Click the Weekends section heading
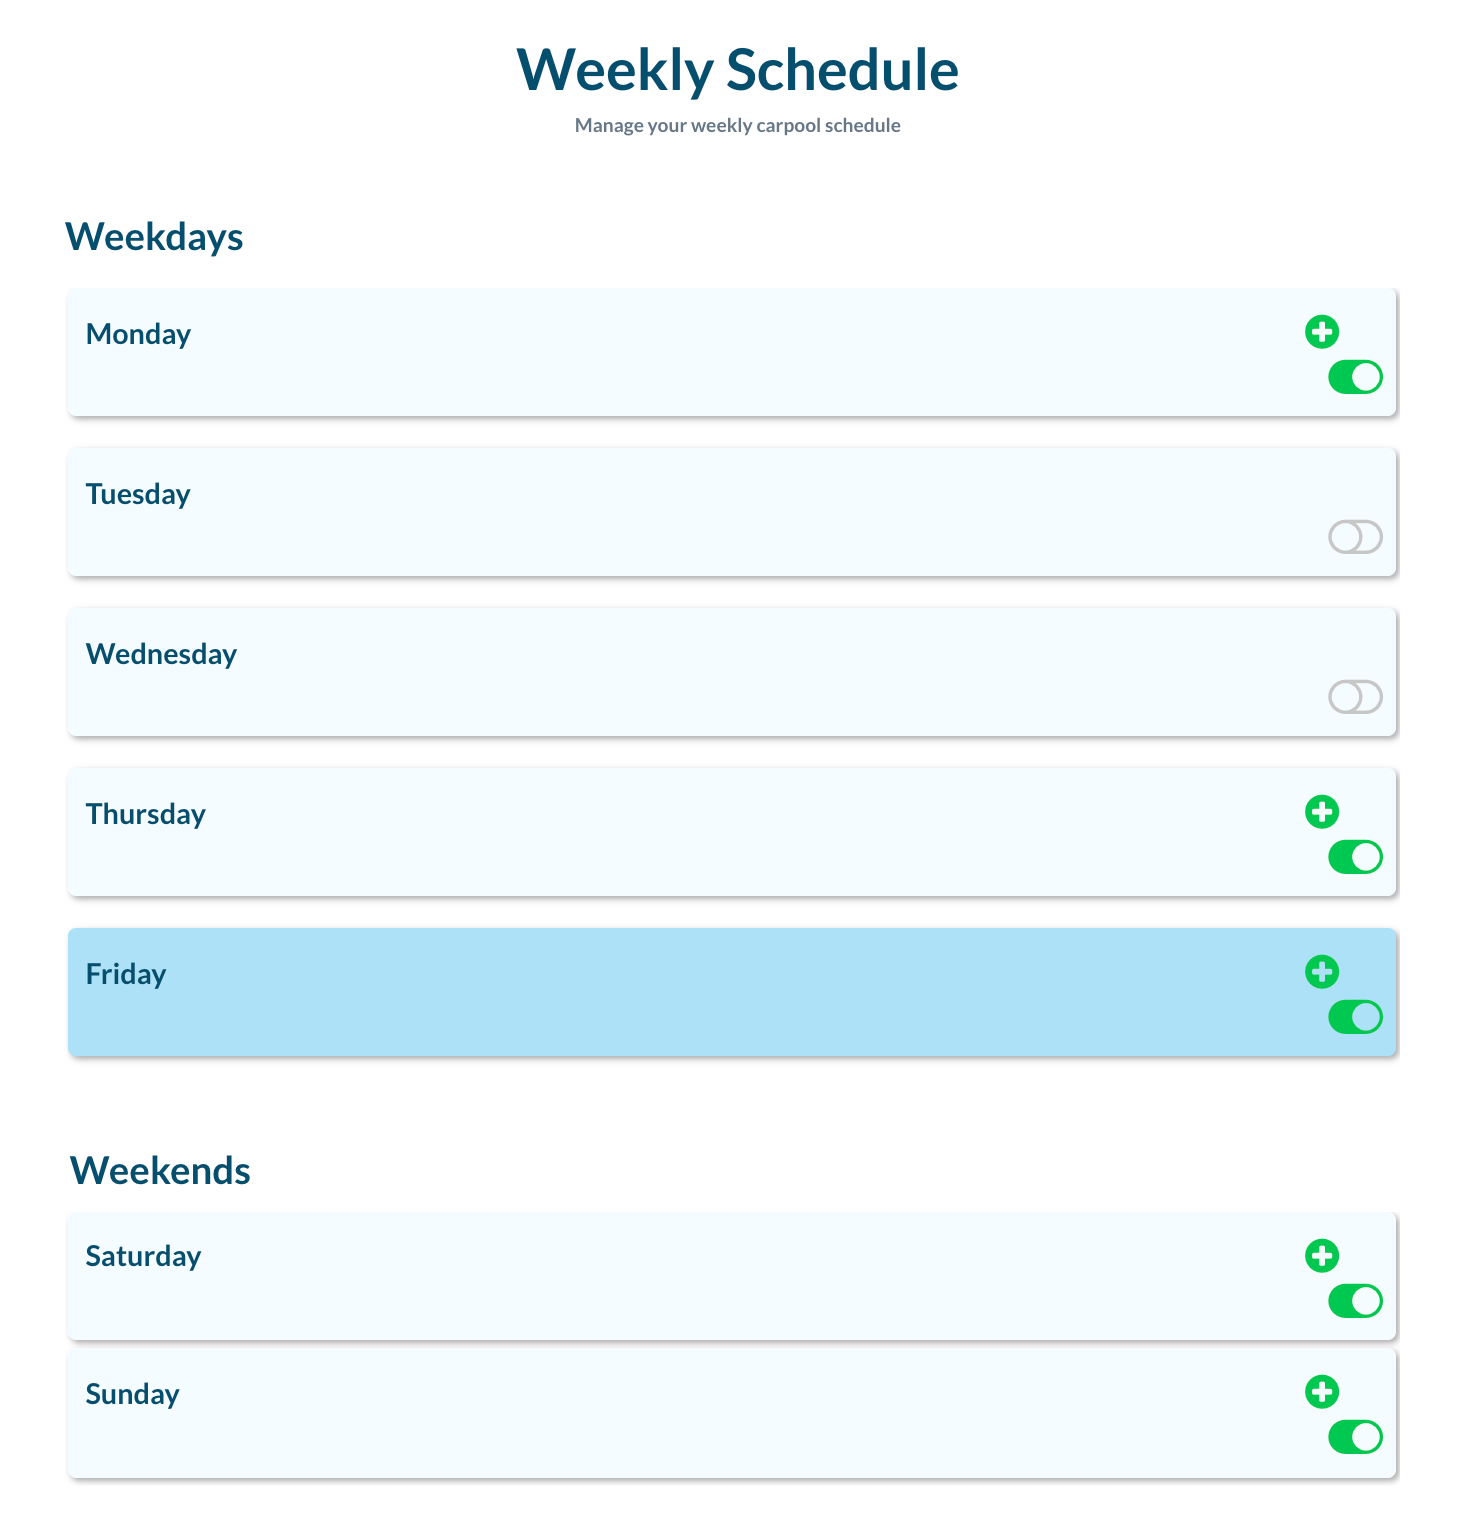The width and height of the screenshot is (1458, 1522). (160, 1171)
